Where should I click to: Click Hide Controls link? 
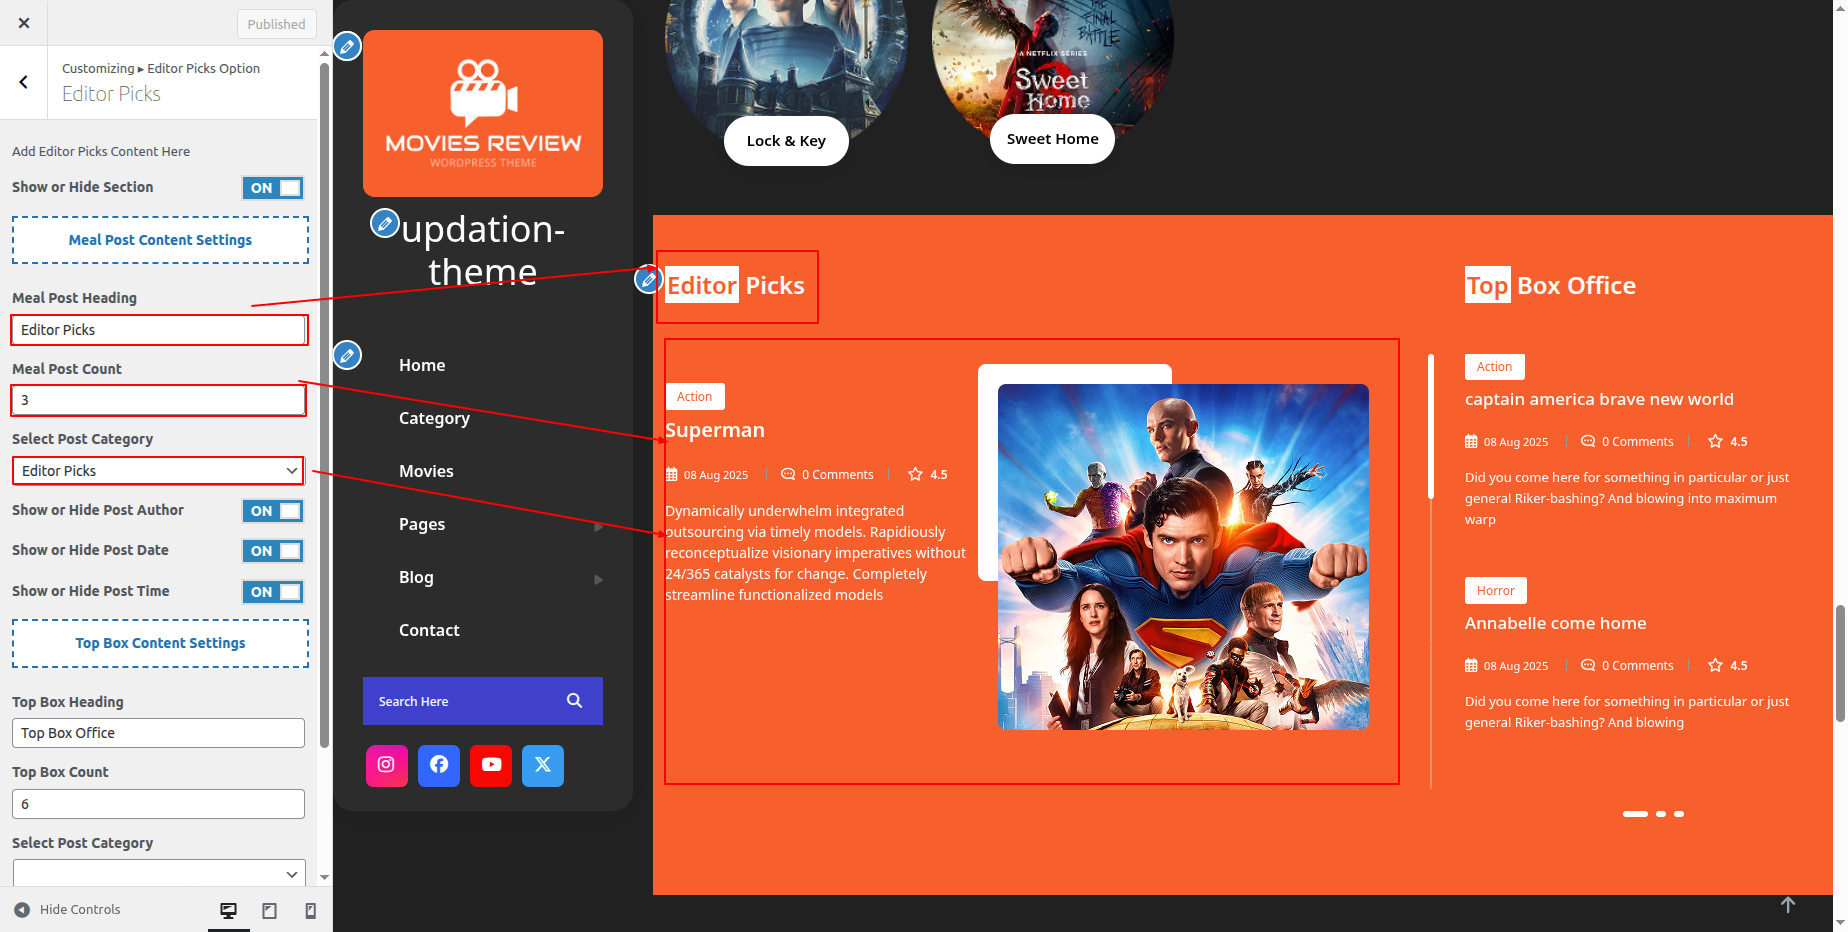coord(68,910)
